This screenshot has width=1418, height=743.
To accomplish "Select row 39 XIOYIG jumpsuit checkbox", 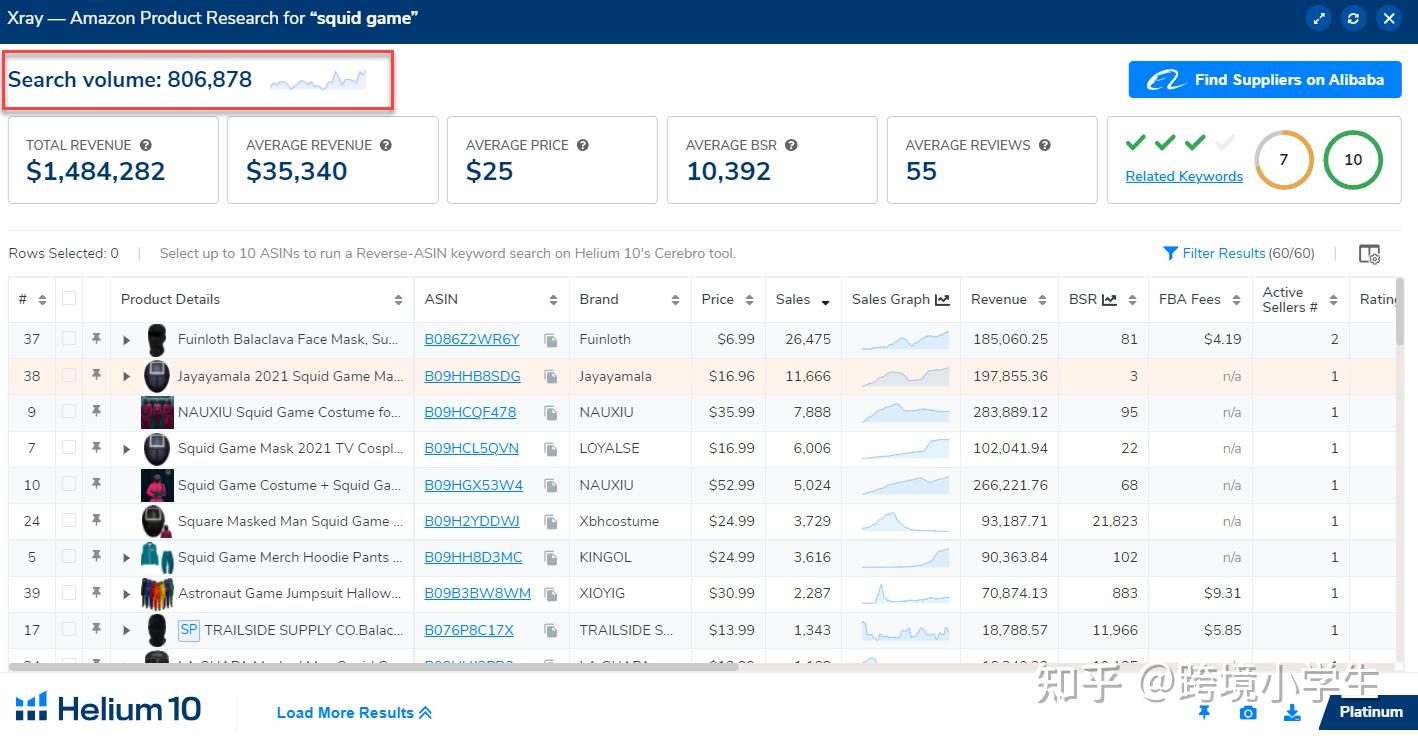I will tap(68, 593).
